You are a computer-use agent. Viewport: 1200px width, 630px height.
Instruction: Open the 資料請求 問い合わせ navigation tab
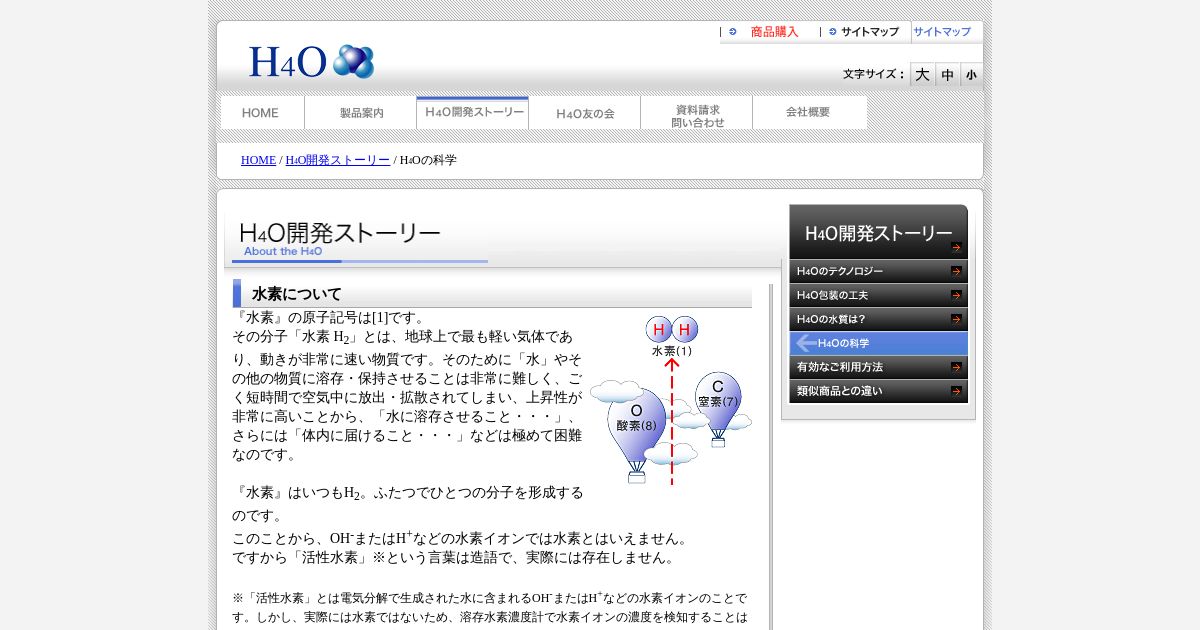point(697,113)
